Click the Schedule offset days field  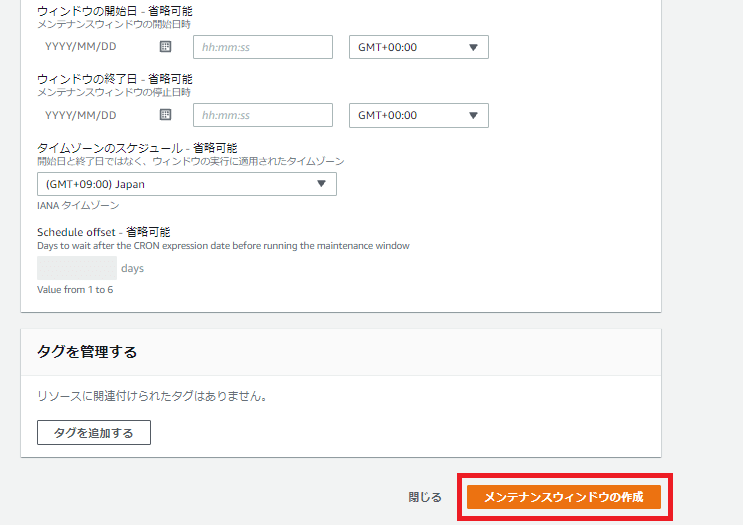[x=77, y=268]
